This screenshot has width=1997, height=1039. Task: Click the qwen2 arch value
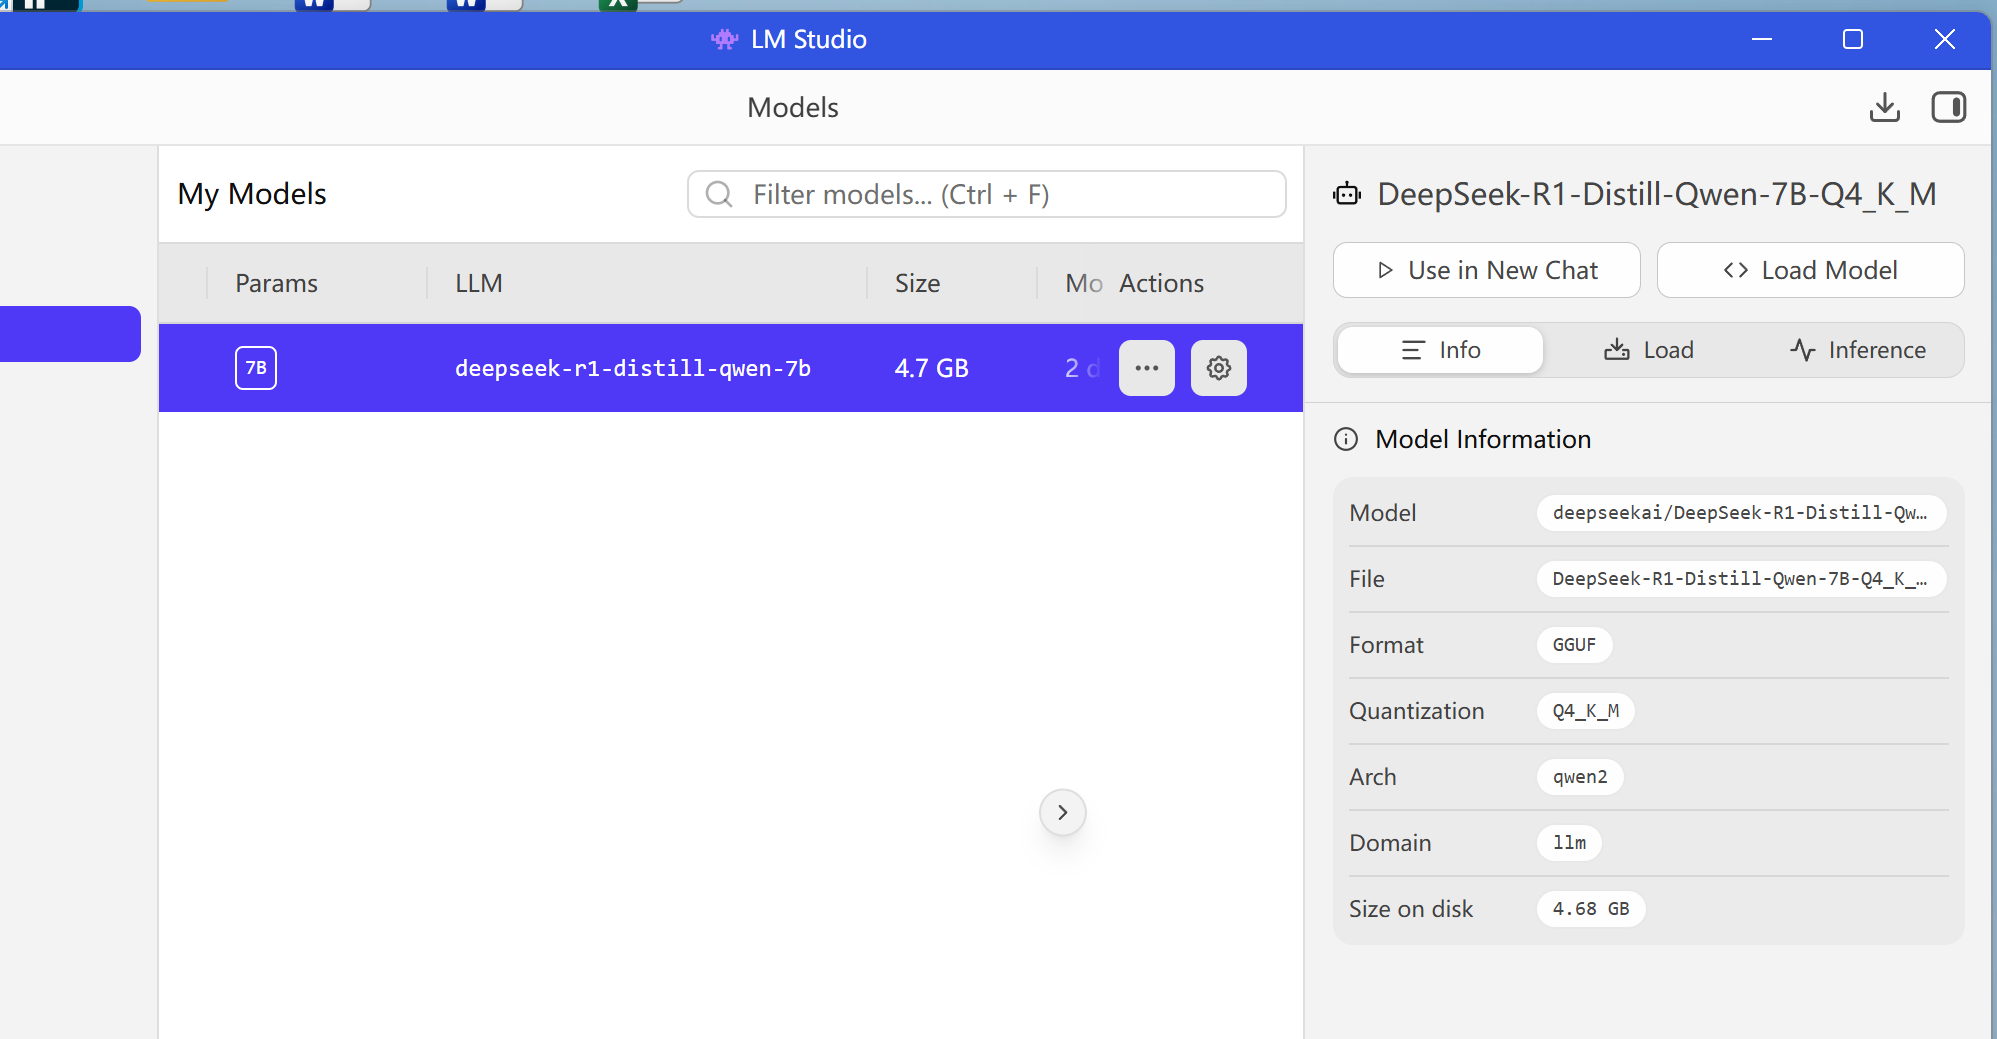(x=1580, y=777)
